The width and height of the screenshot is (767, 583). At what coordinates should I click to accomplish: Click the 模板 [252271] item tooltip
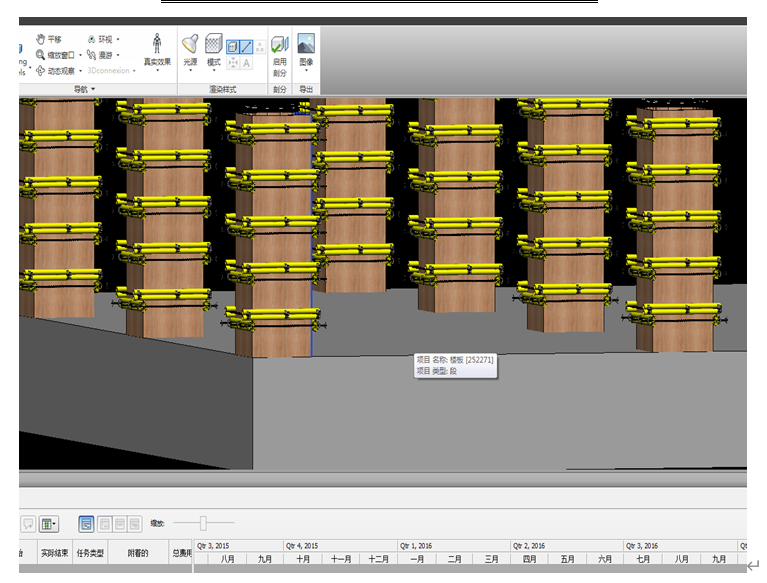tap(455, 365)
